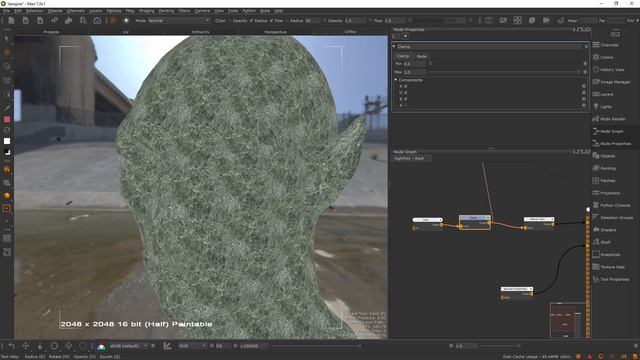Click the black background color swatch

coord(7,152)
